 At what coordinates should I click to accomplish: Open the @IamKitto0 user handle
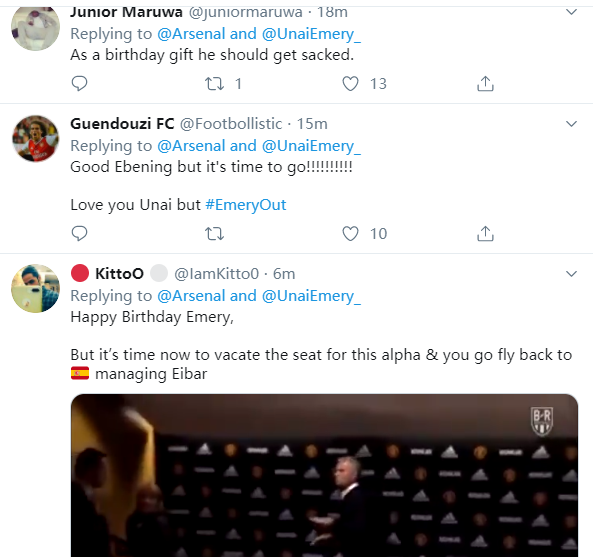(216, 274)
